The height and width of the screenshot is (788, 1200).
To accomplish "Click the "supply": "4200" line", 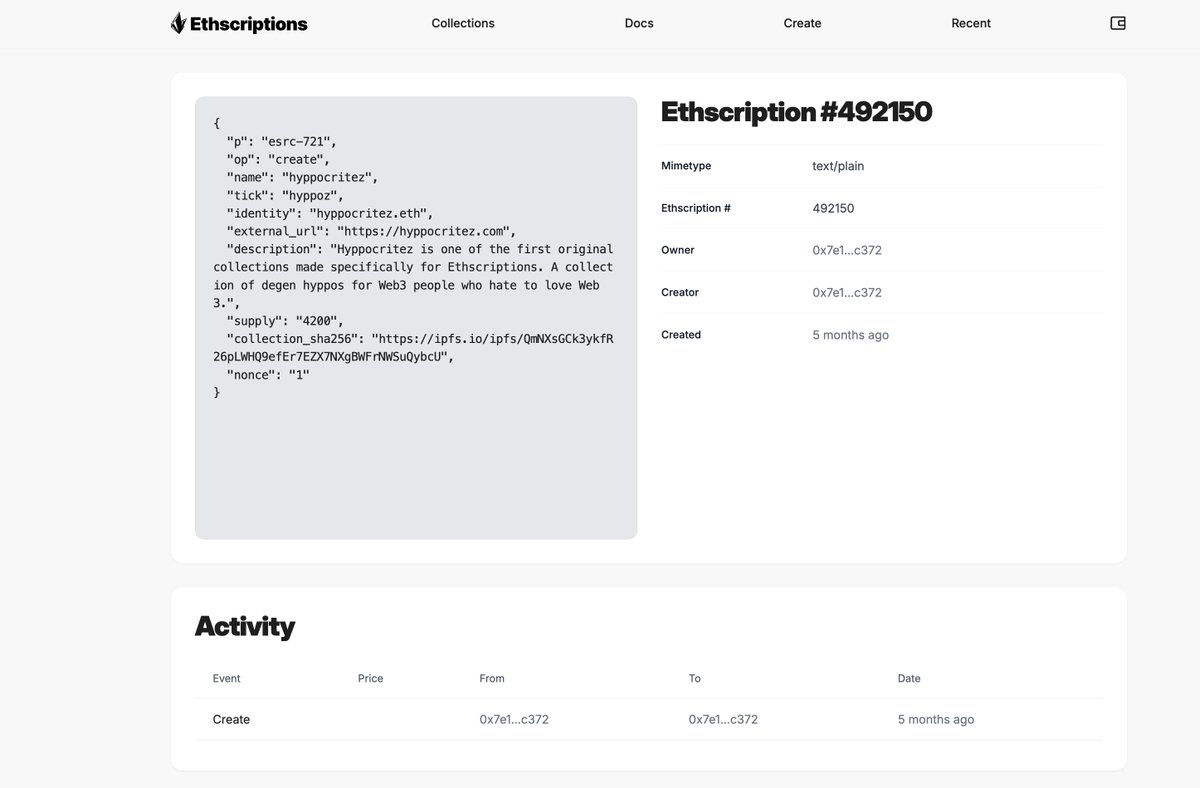I will 285,321.
